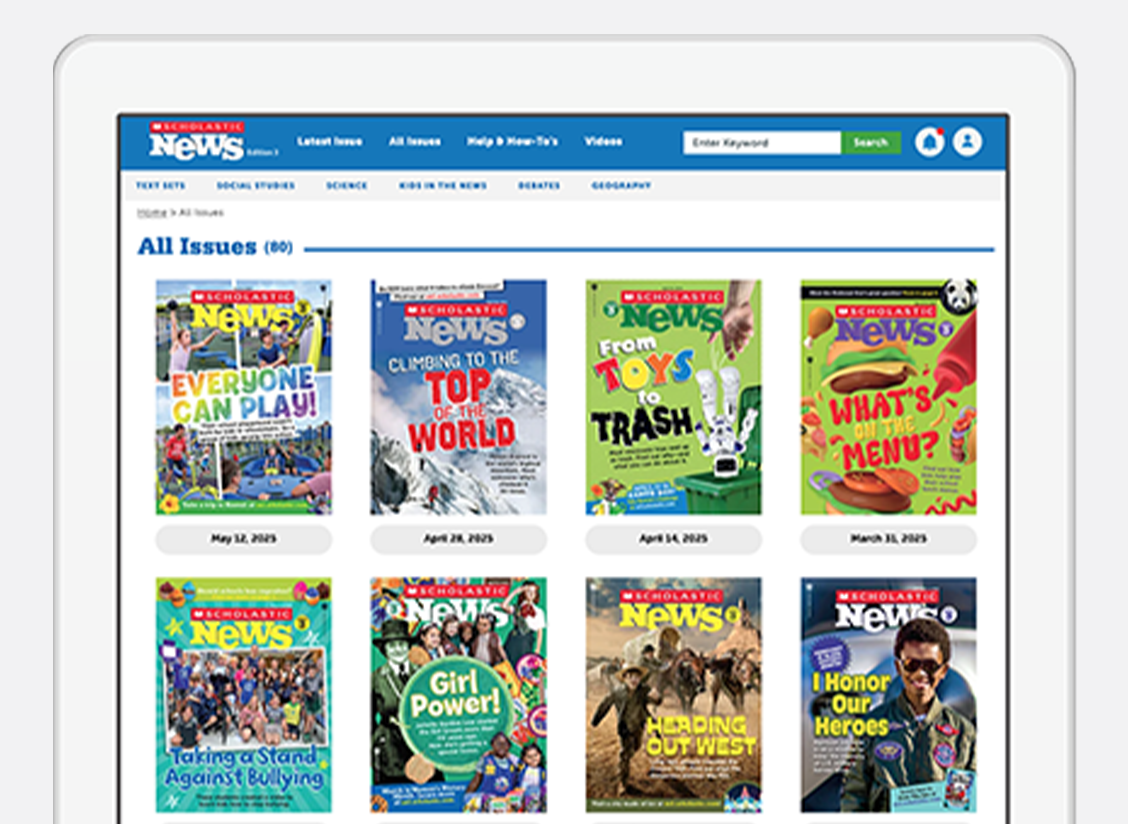The image size is (1128, 824).
Task: Select All Issues in navigation bar
Action: 415,142
